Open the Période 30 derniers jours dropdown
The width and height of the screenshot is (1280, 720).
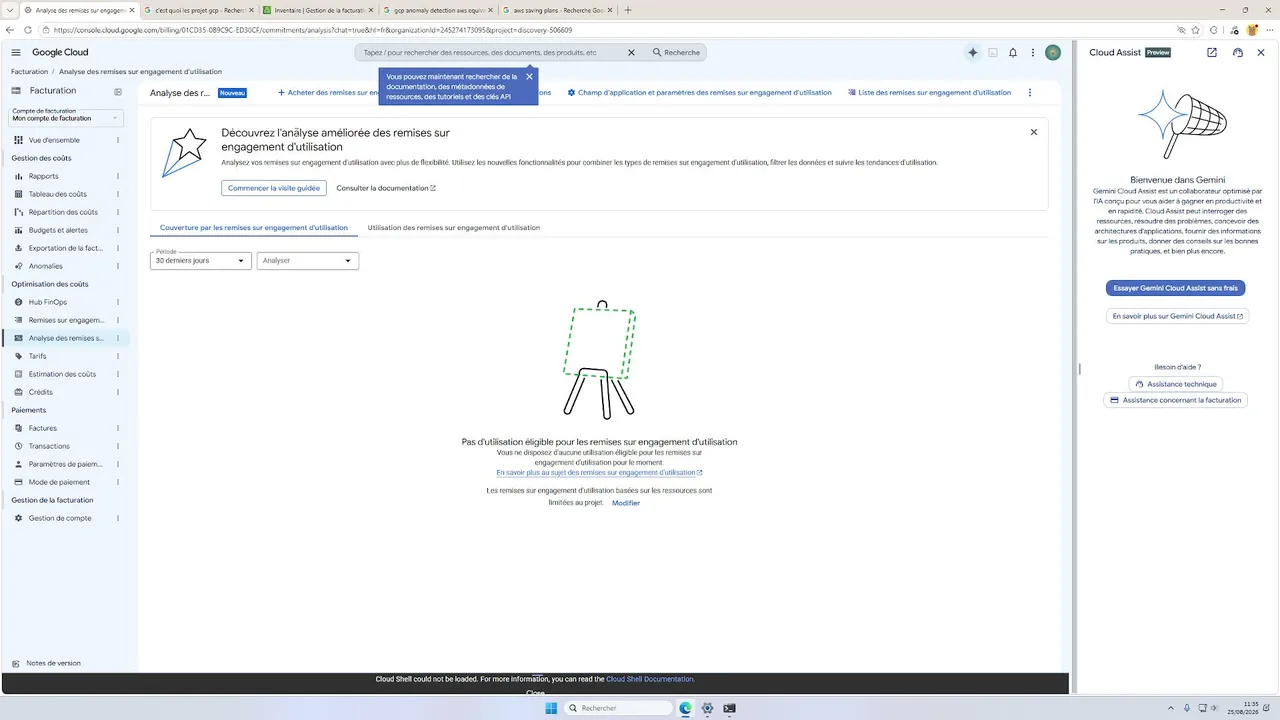(200, 260)
